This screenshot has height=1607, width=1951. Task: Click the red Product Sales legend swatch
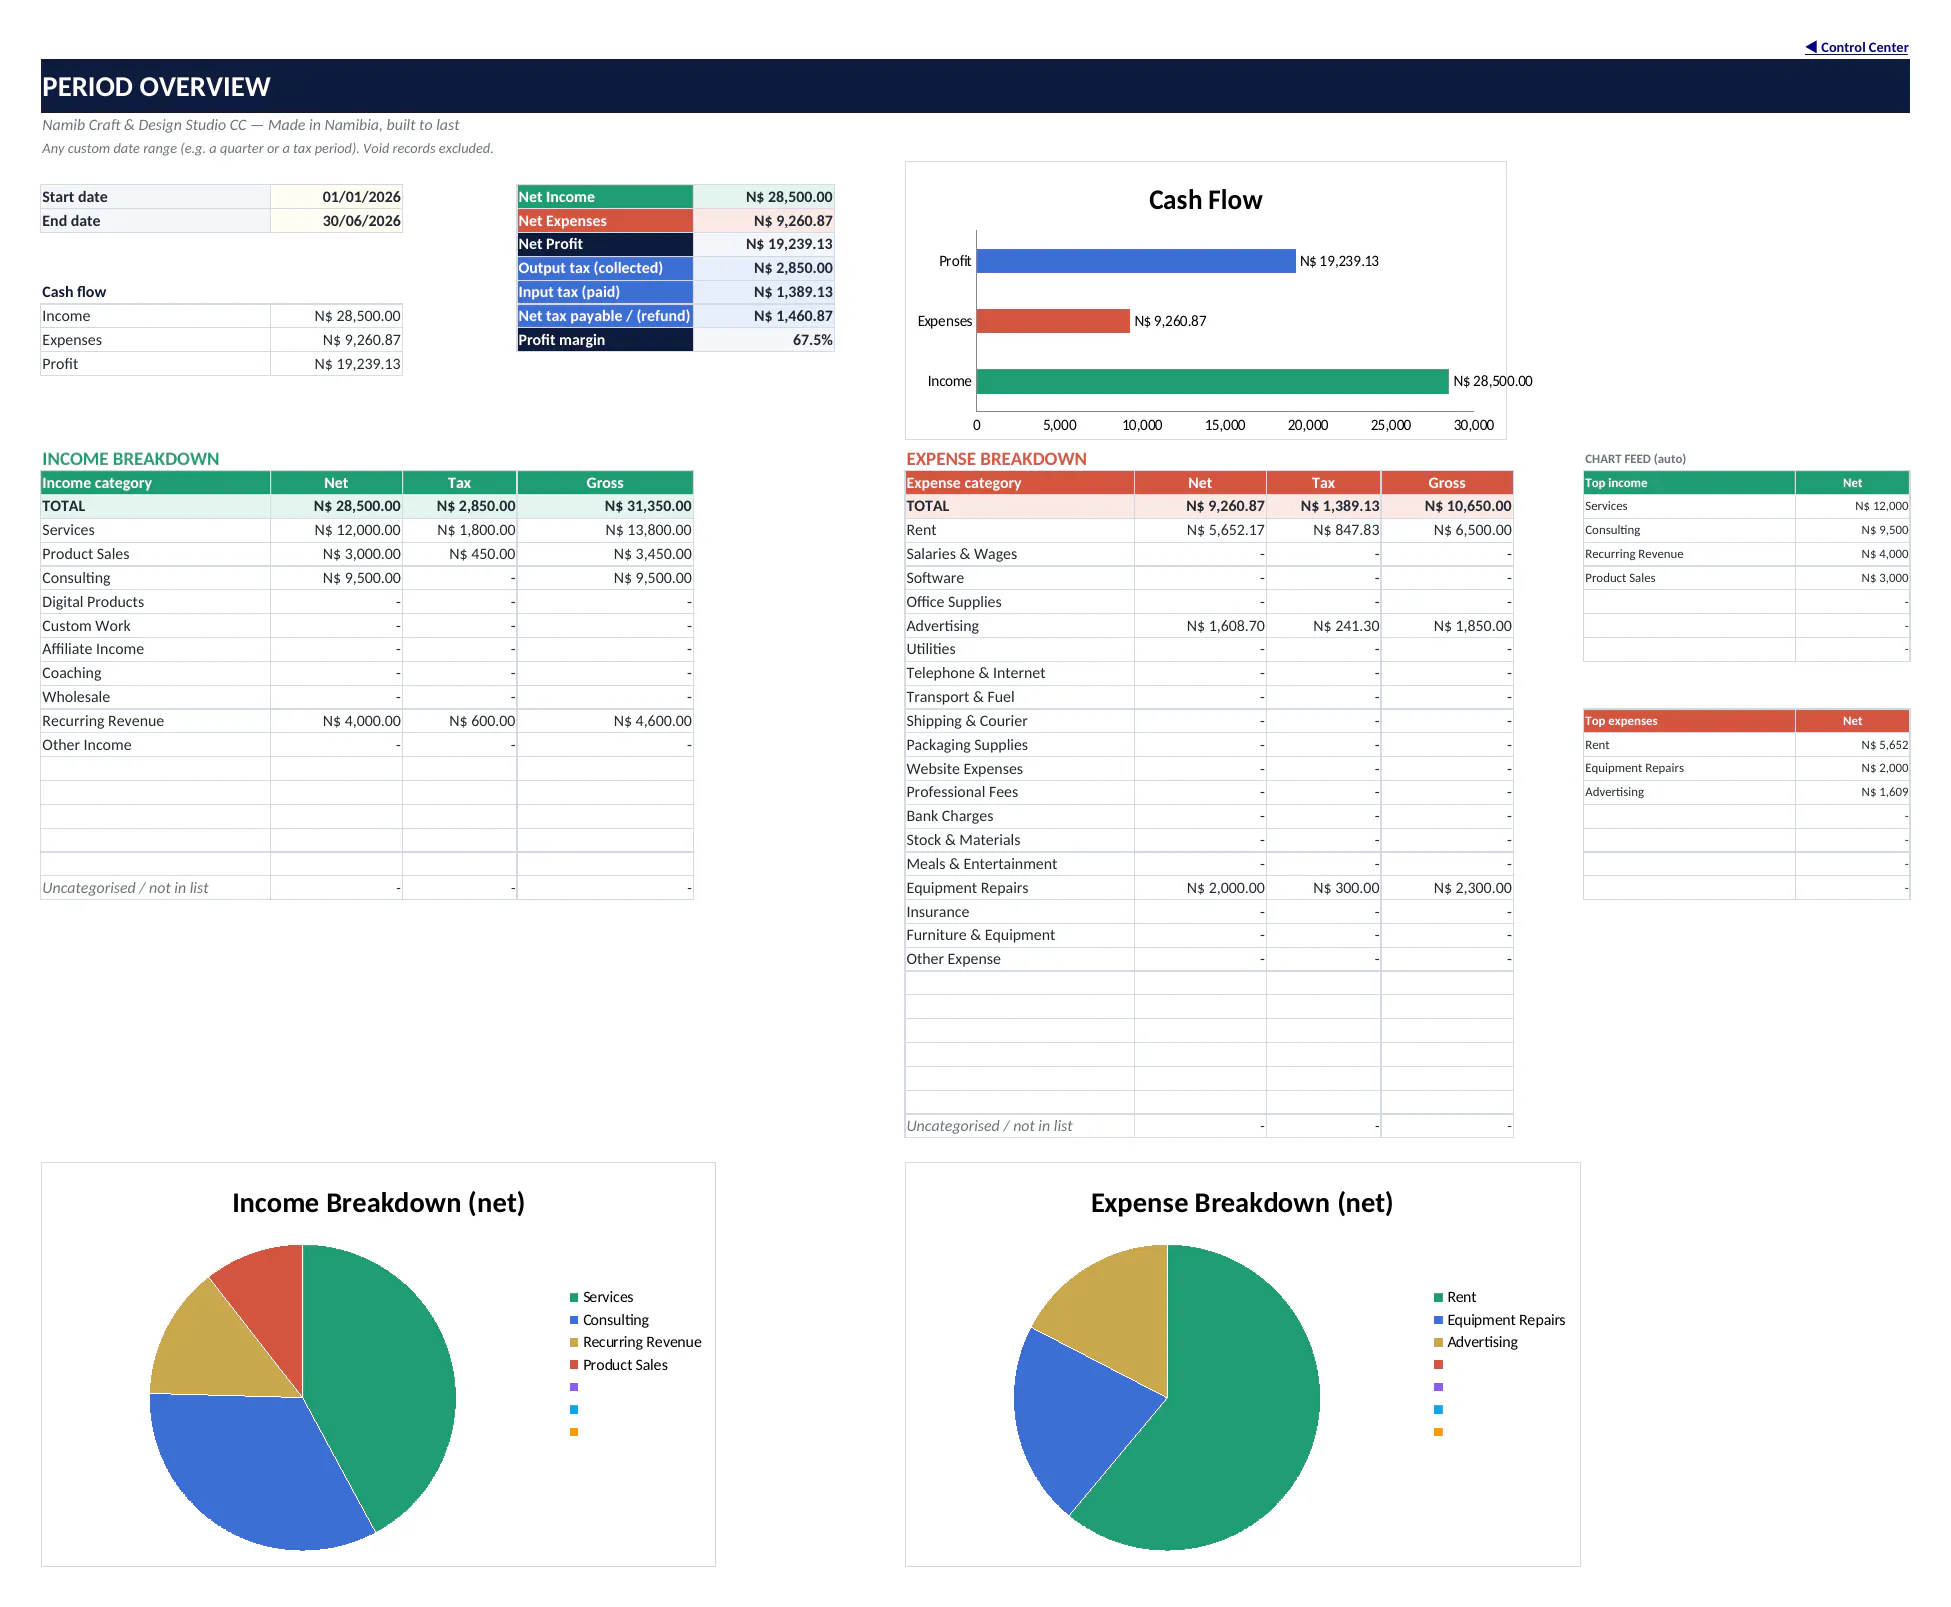(574, 1365)
